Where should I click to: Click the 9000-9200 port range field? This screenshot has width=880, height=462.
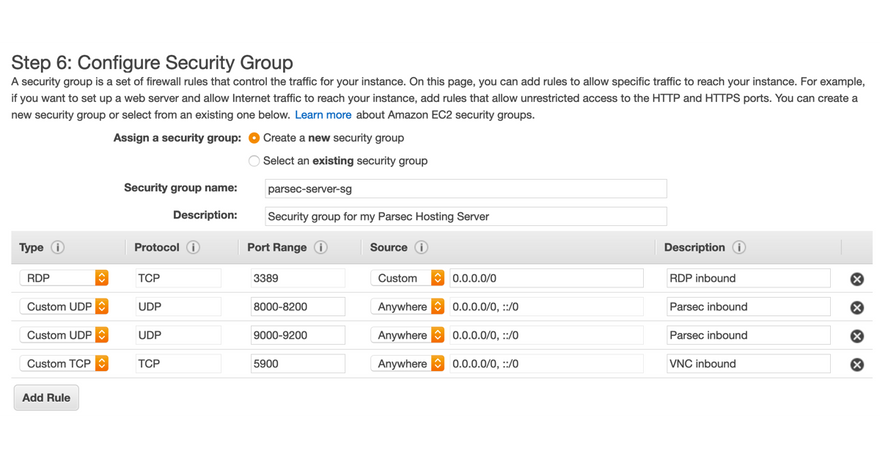point(297,335)
